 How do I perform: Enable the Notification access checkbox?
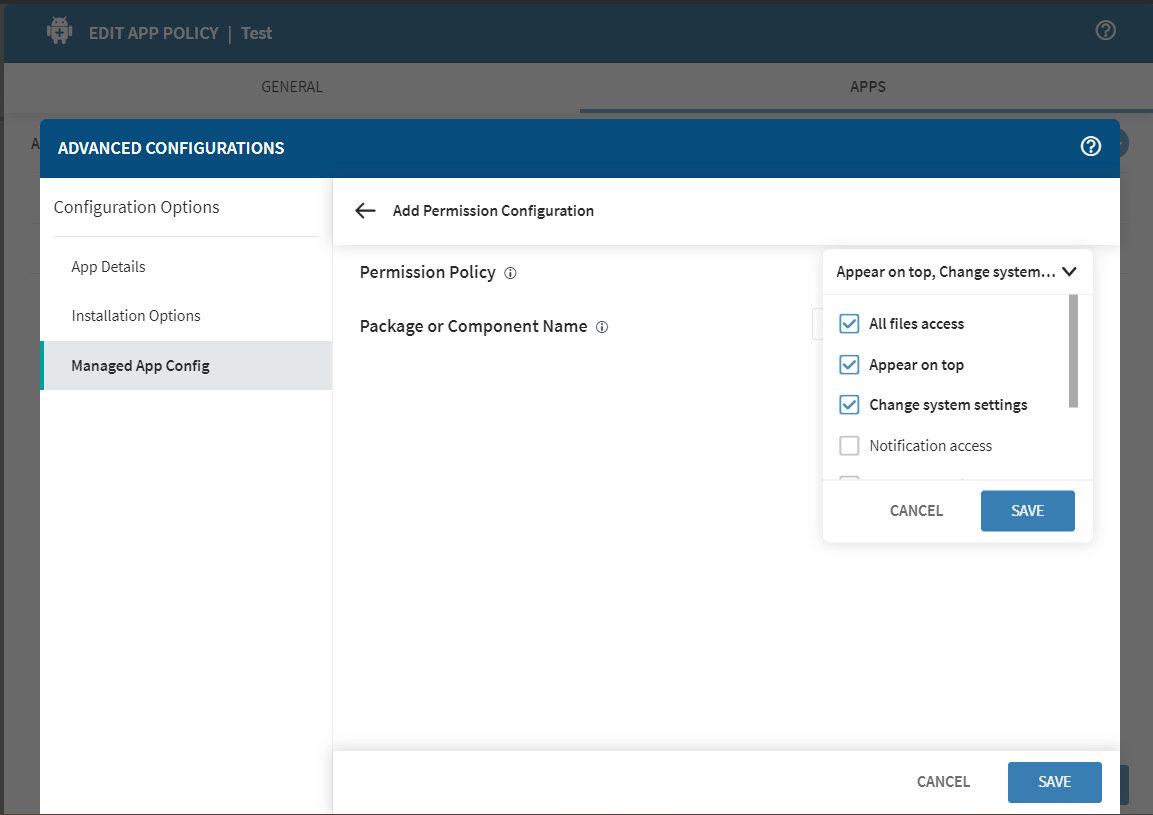(x=849, y=446)
